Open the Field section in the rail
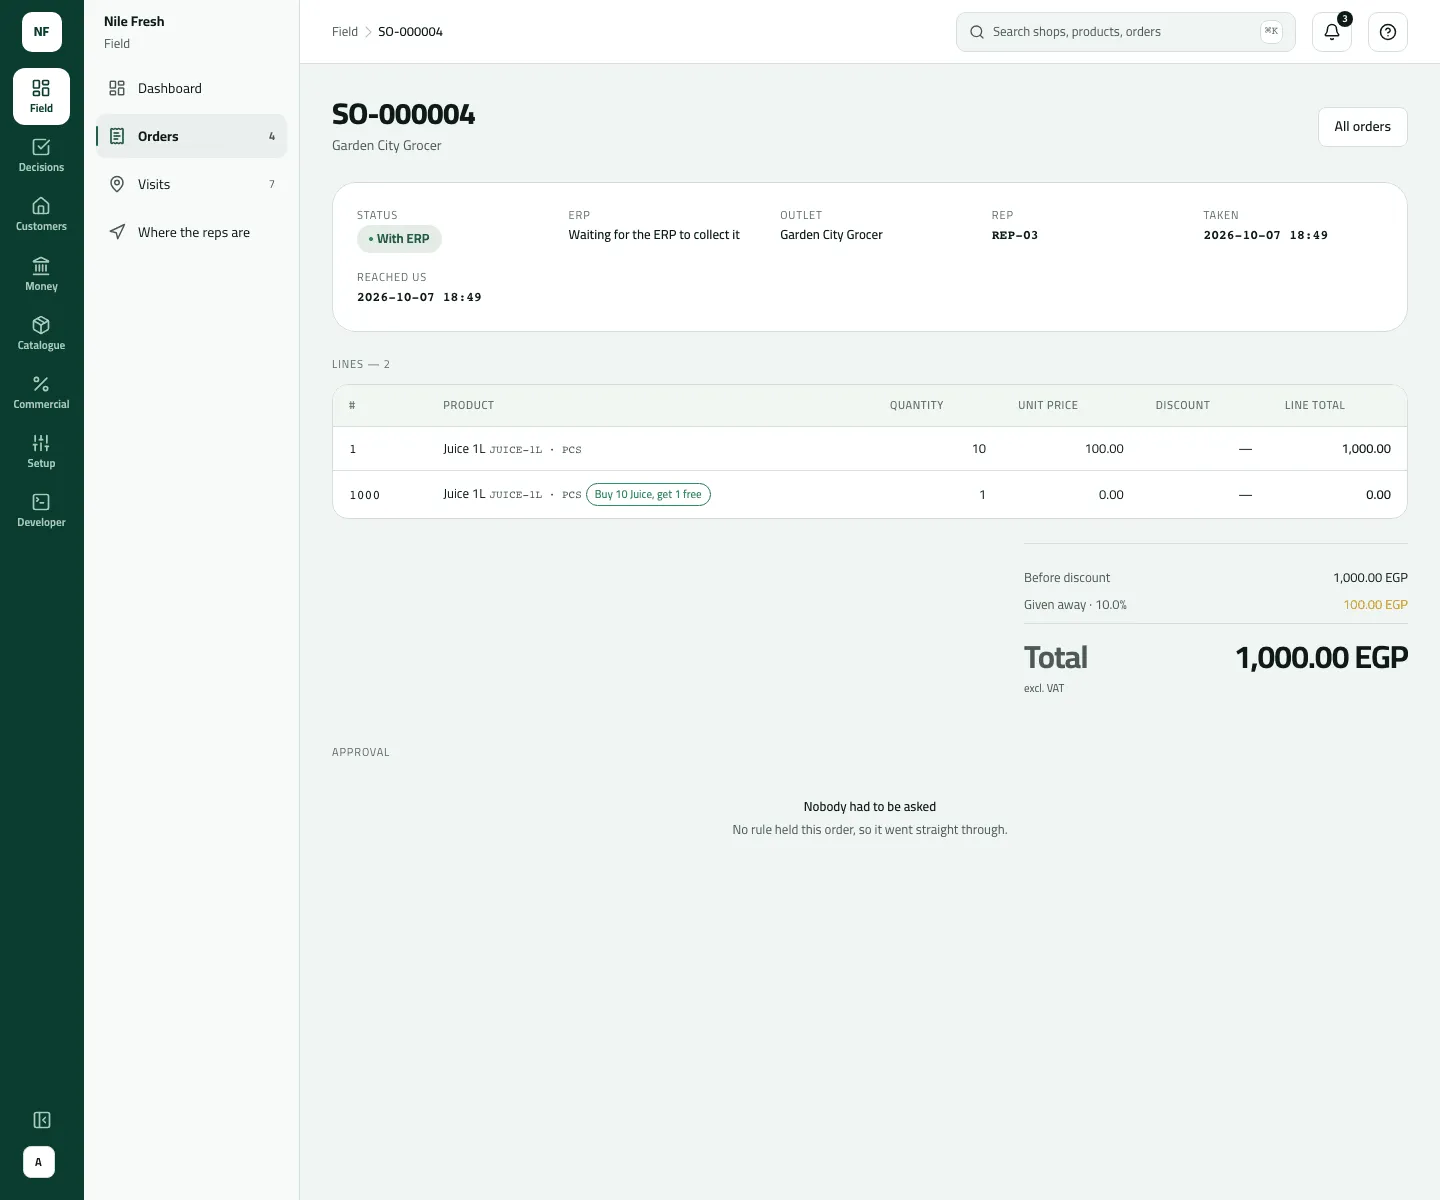The width and height of the screenshot is (1440, 1200). point(41,96)
